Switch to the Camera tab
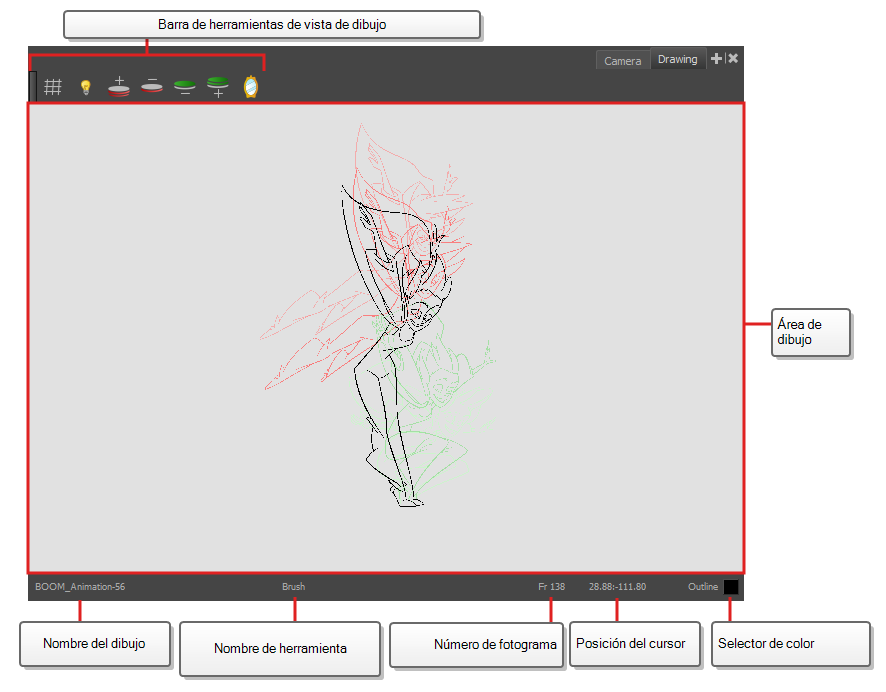This screenshot has height=692, width=886. (623, 60)
